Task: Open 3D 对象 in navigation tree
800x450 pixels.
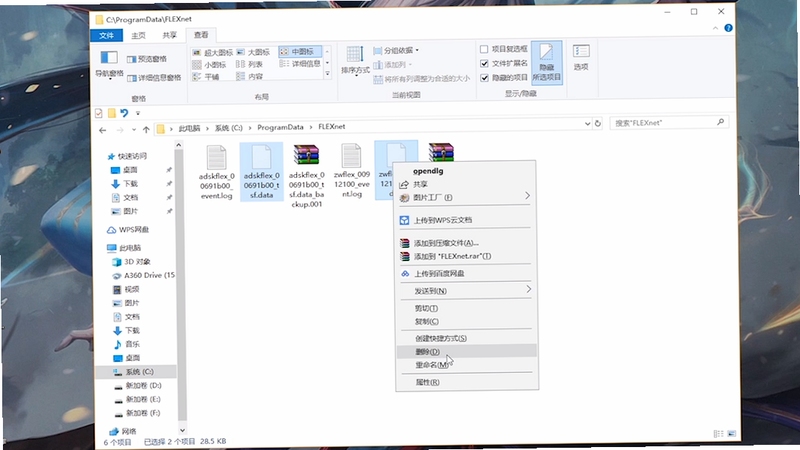Action: (x=131, y=261)
